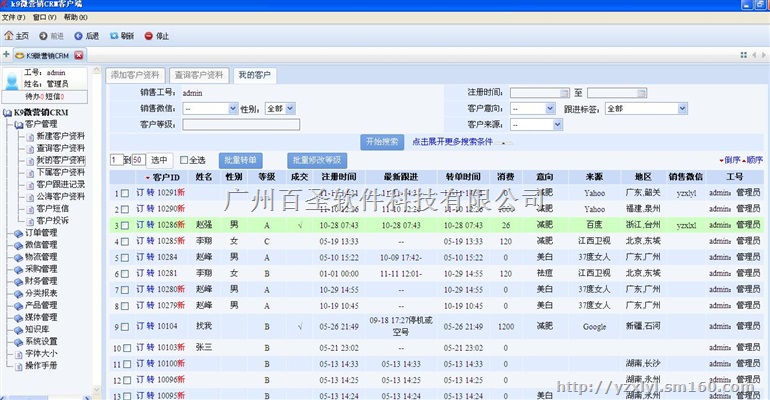
Task: Click the 停止 stop icon
Action: (149, 36)
